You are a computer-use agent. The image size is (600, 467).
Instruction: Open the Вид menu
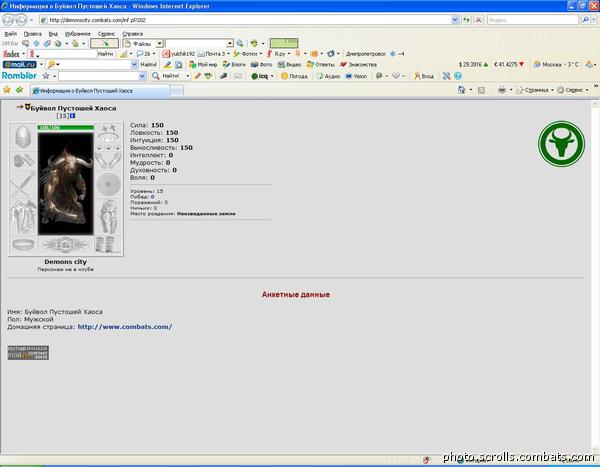53,34
